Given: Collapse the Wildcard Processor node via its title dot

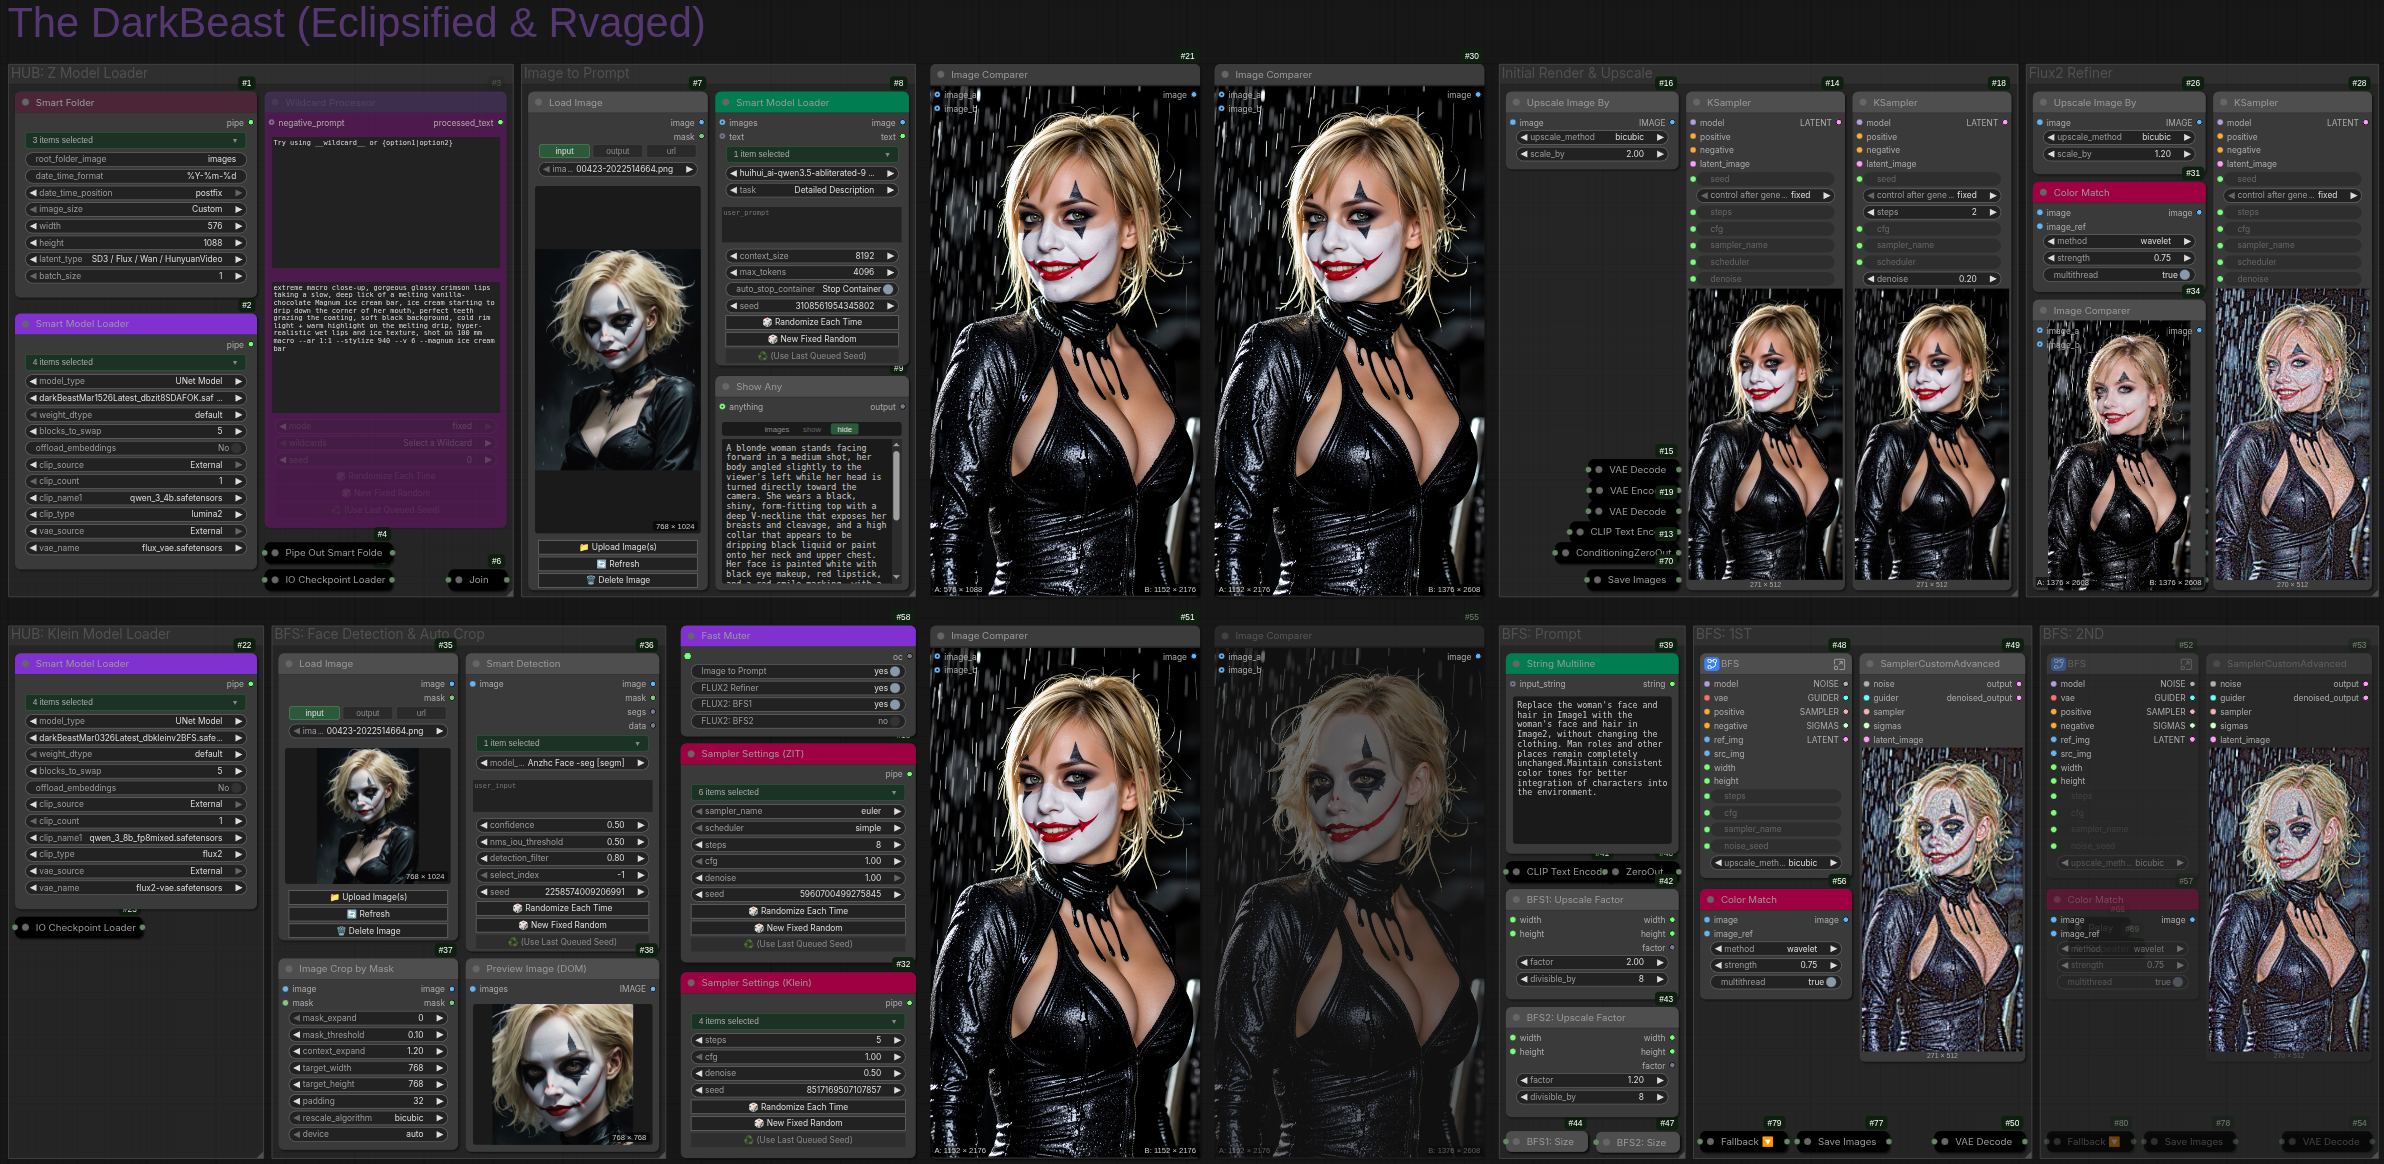Looking at the screenshot, I should click(275, 103).
